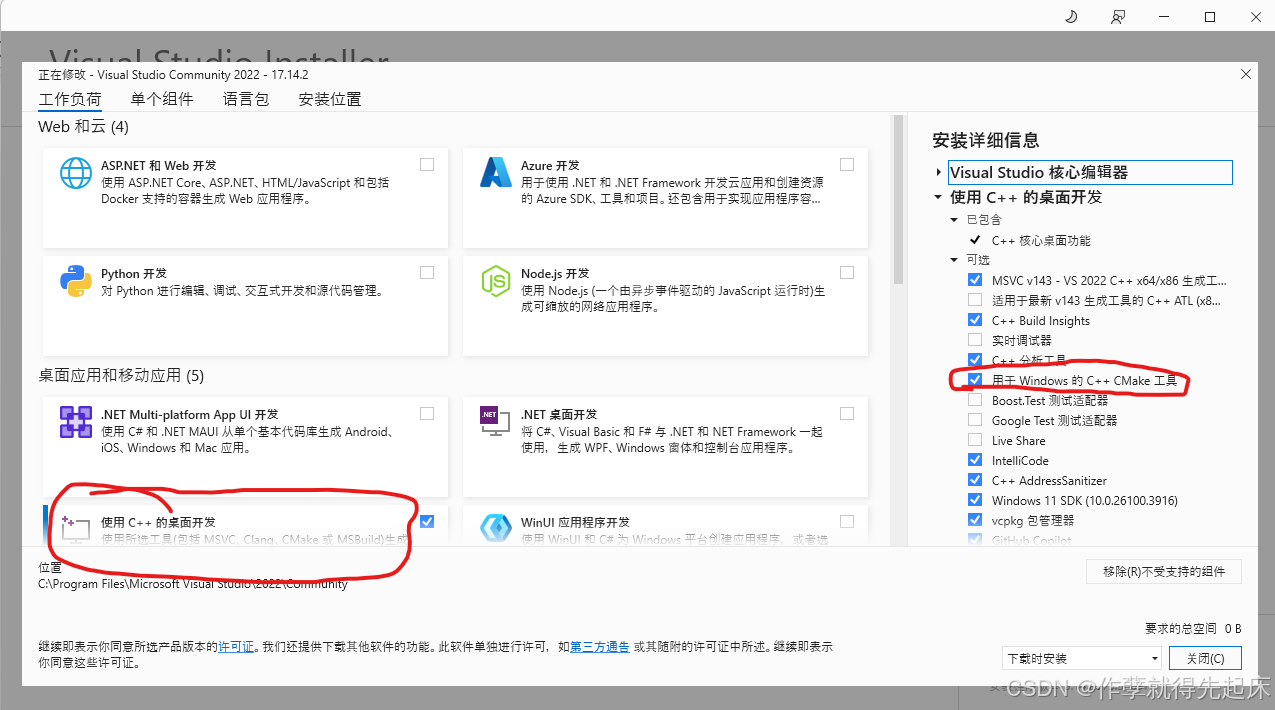Collapse the 可选 section
The height and width of the screenshot is (710, 1275).
954,260
